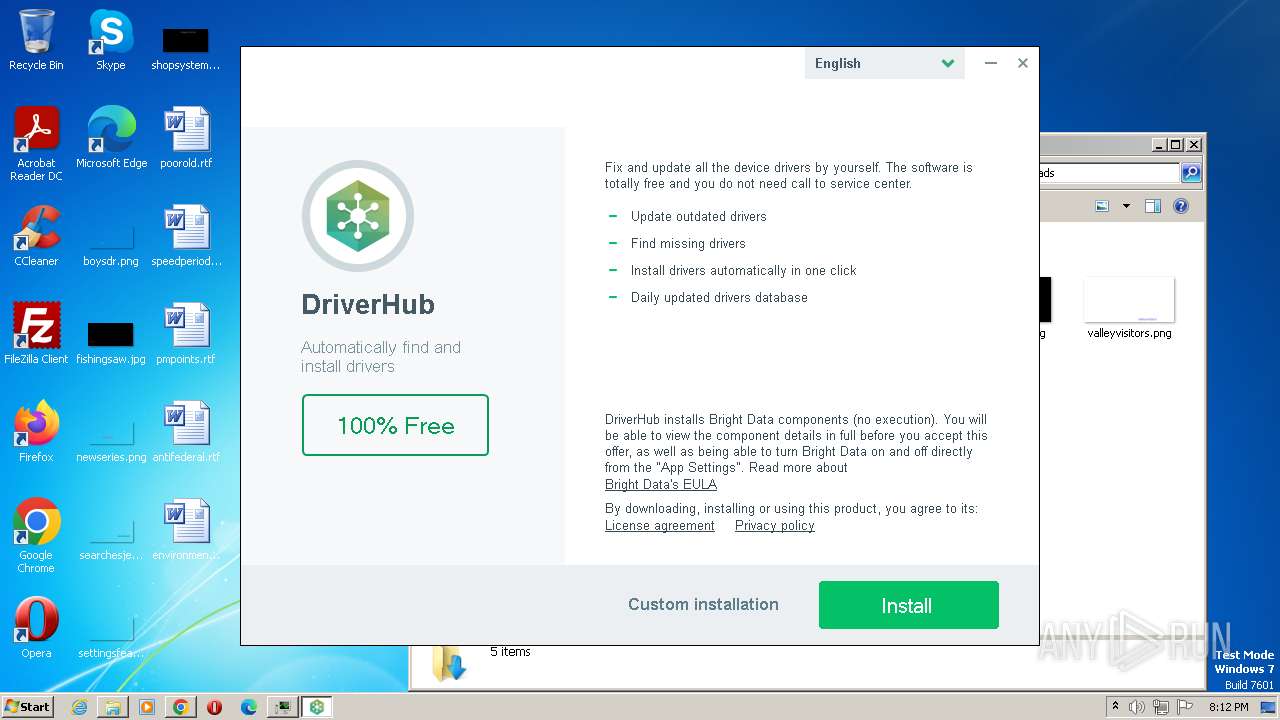Launch Edge from taskbar
This screenshot has height=720, width=1280.
pyautogui.click(x=249, y=707)
